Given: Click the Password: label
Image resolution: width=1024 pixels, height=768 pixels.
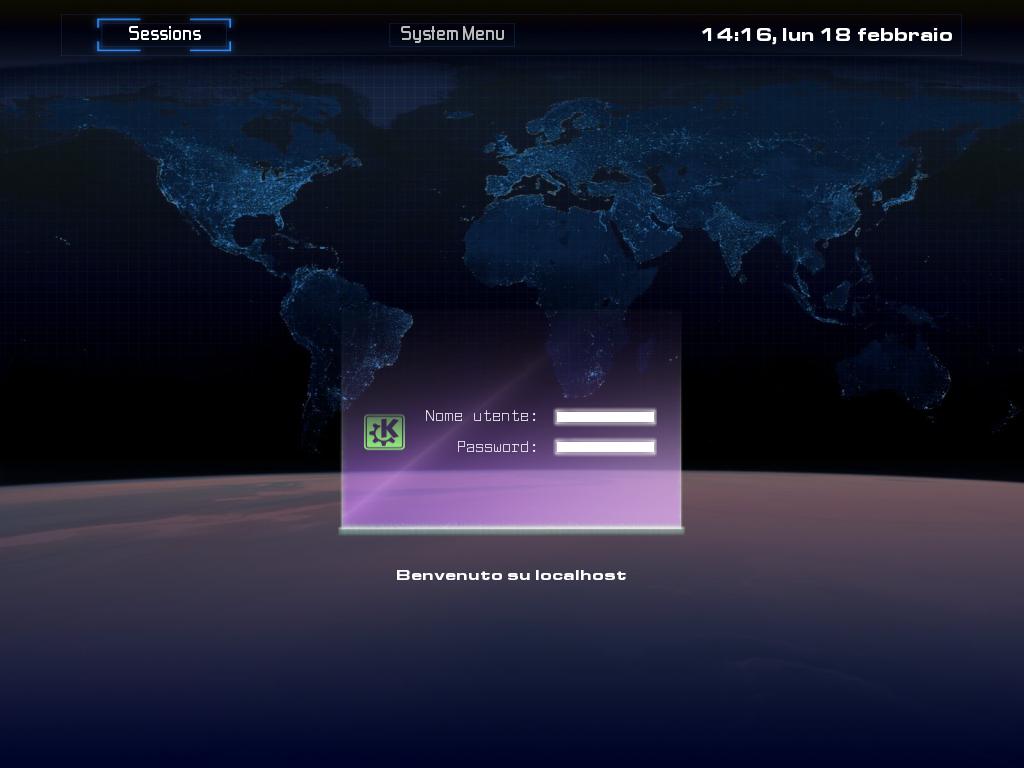Looking at the screenshot, I should pyautogui.click(x=497, y=447).
